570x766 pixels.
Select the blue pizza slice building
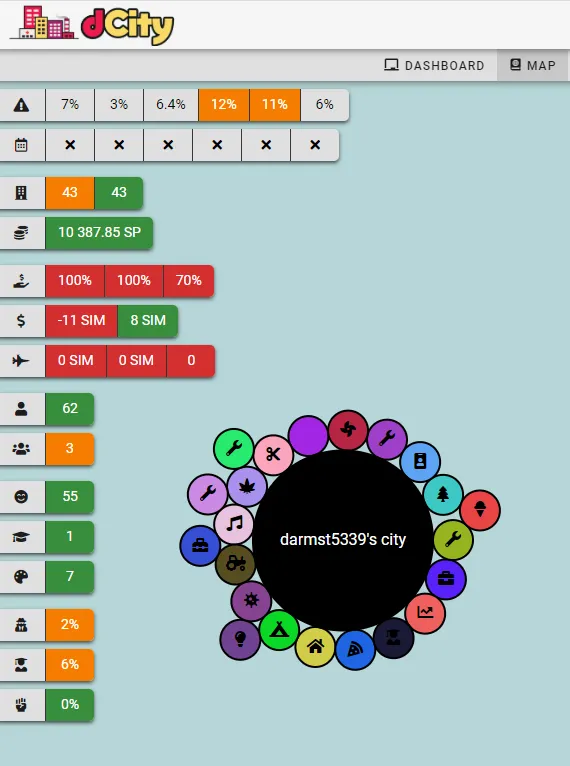coord(355,650)
